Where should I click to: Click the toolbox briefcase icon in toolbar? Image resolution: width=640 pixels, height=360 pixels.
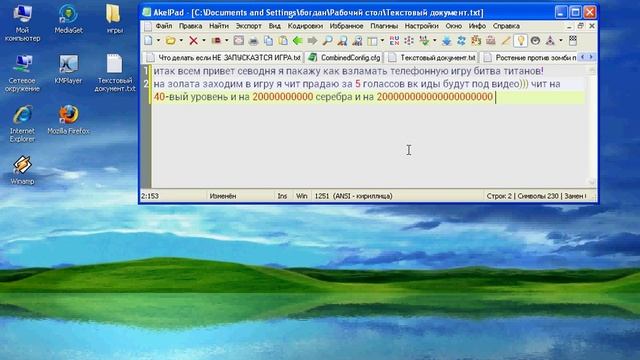point(491,40)
